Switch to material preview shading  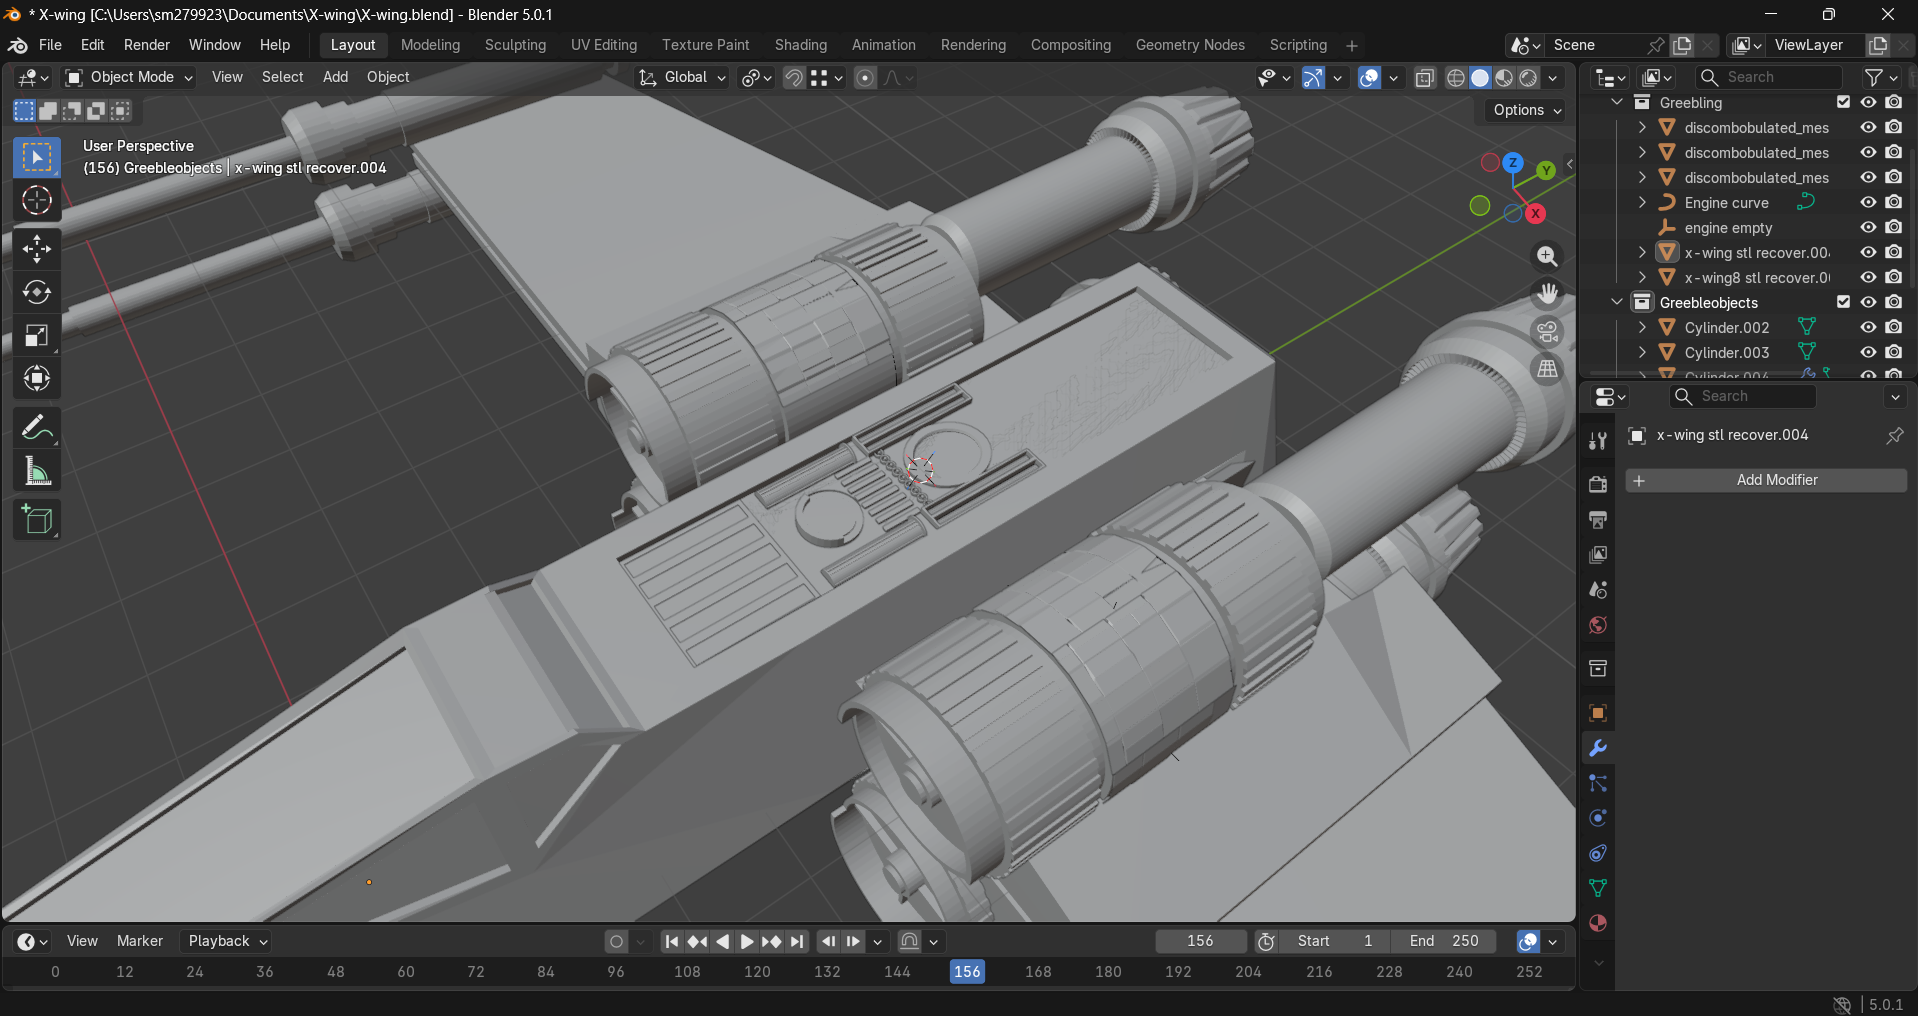pos(1504,78)
